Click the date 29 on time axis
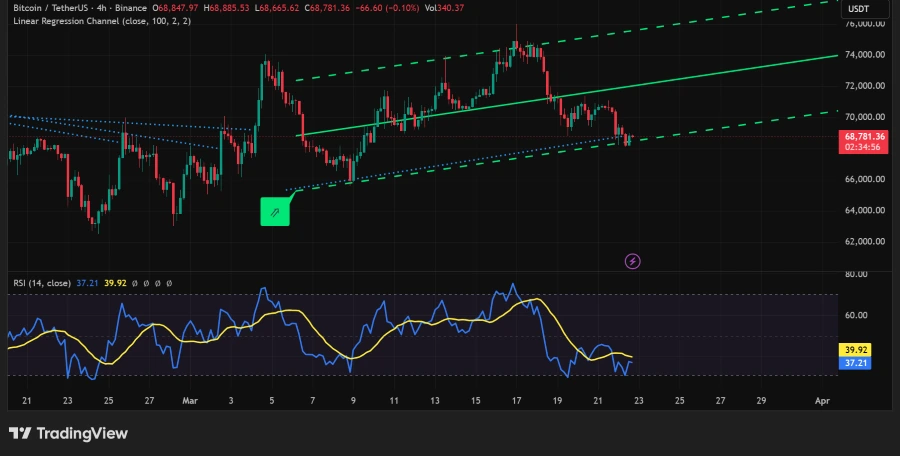 [x=761, y=401]
